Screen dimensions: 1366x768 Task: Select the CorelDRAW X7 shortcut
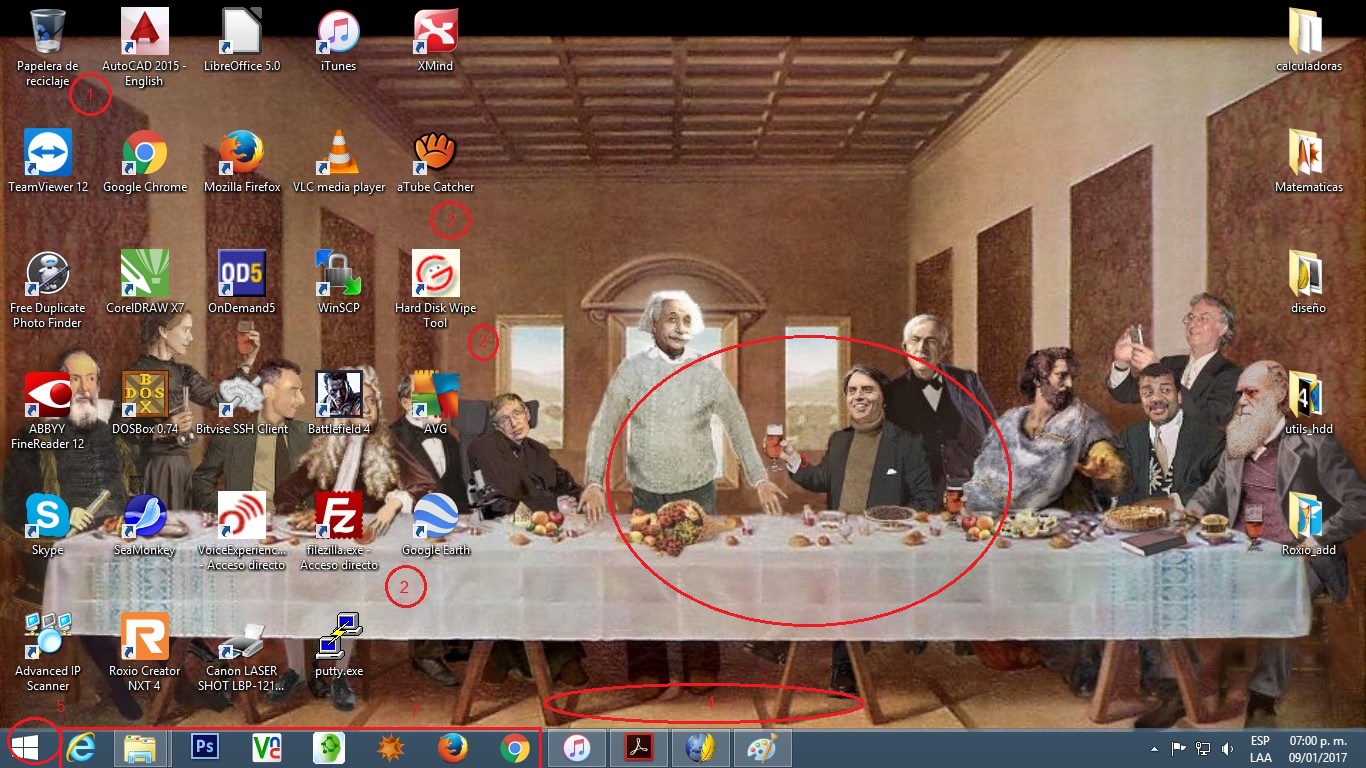[144, 275]
